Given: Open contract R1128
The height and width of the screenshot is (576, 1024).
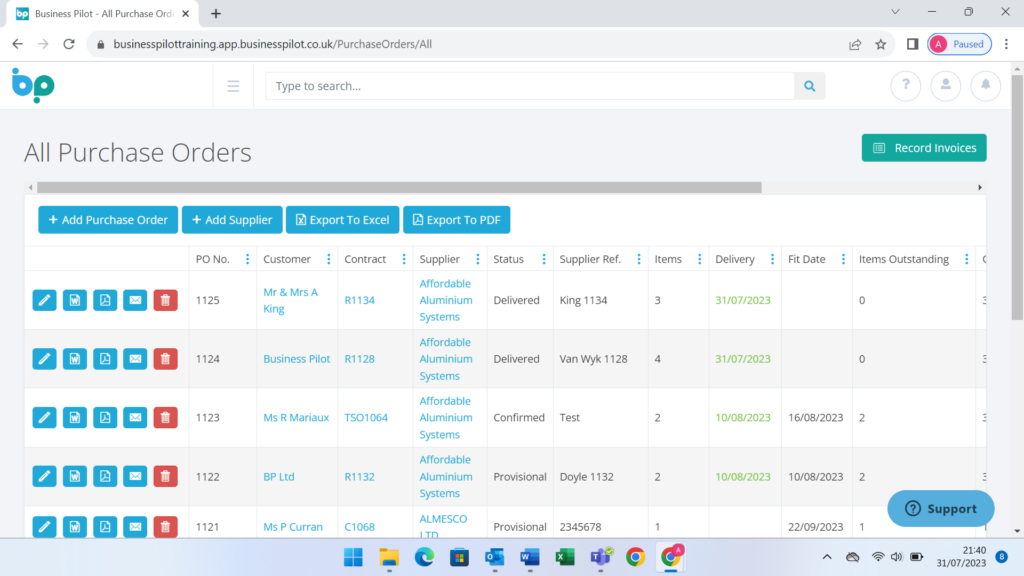Looking at the screenshot, I should tap(360, 359).
